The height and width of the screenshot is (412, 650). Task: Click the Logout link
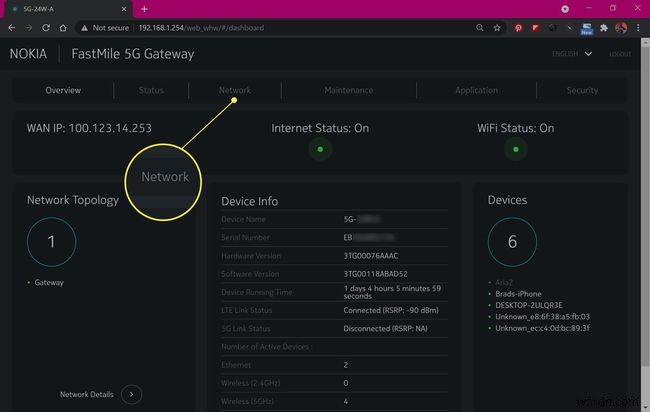coord(620,54)
